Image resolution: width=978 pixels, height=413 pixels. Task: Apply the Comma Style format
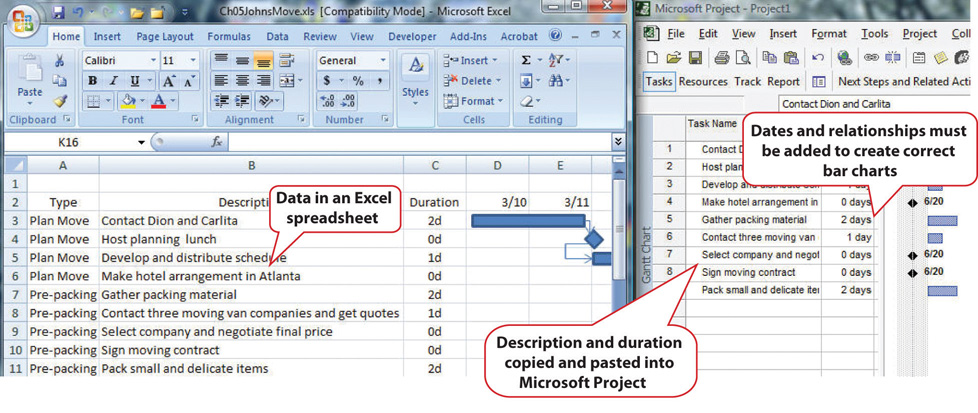(x=380, y=80)
